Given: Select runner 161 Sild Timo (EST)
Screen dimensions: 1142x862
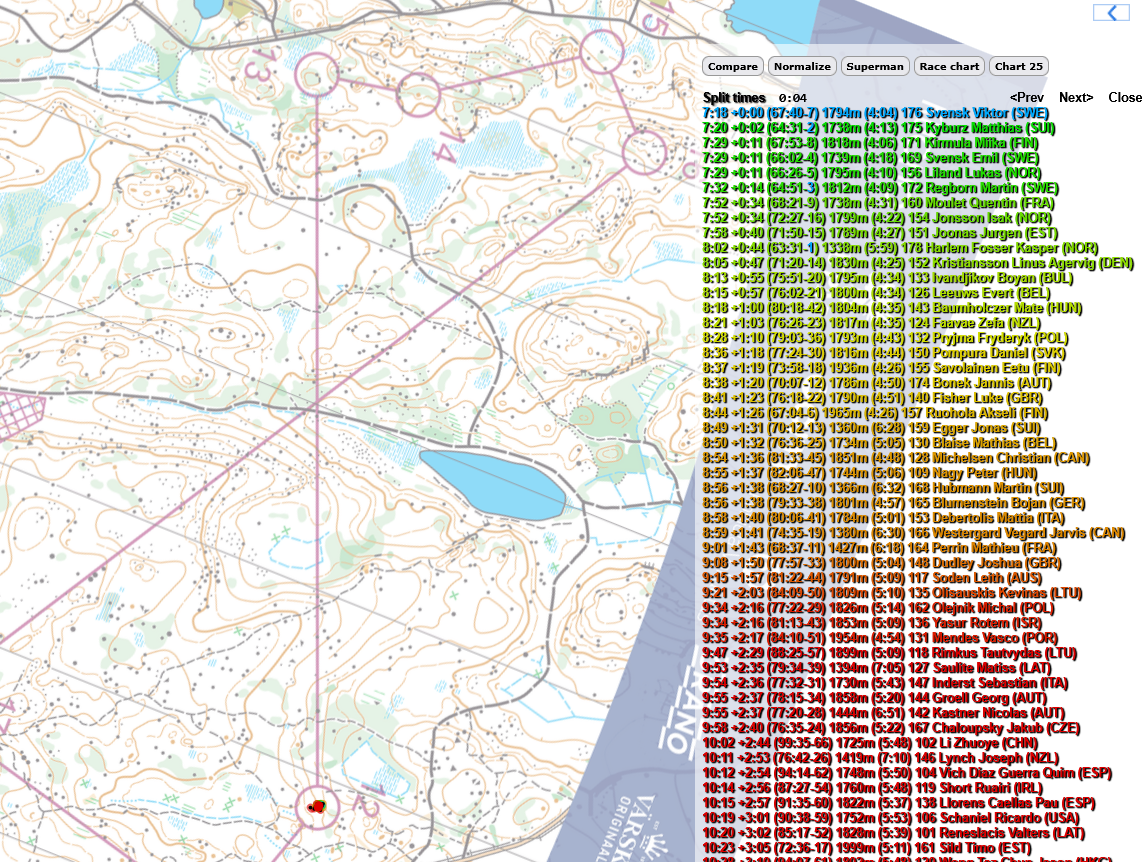Looking at the screenshot, I should 867,847.
